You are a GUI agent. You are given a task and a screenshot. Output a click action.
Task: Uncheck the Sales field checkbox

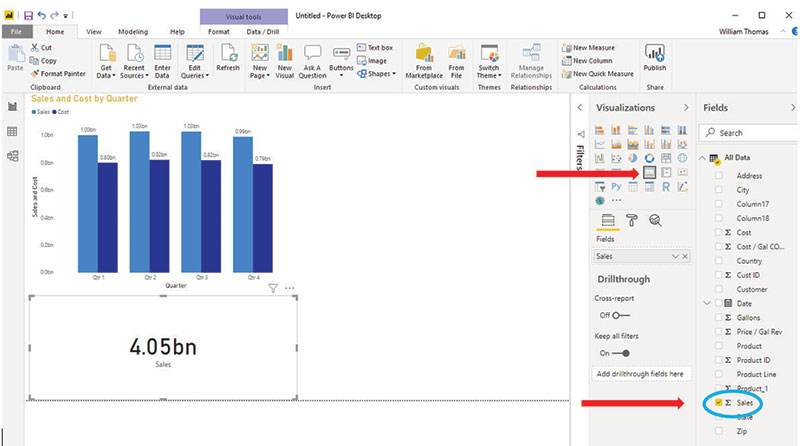[716, 402]
